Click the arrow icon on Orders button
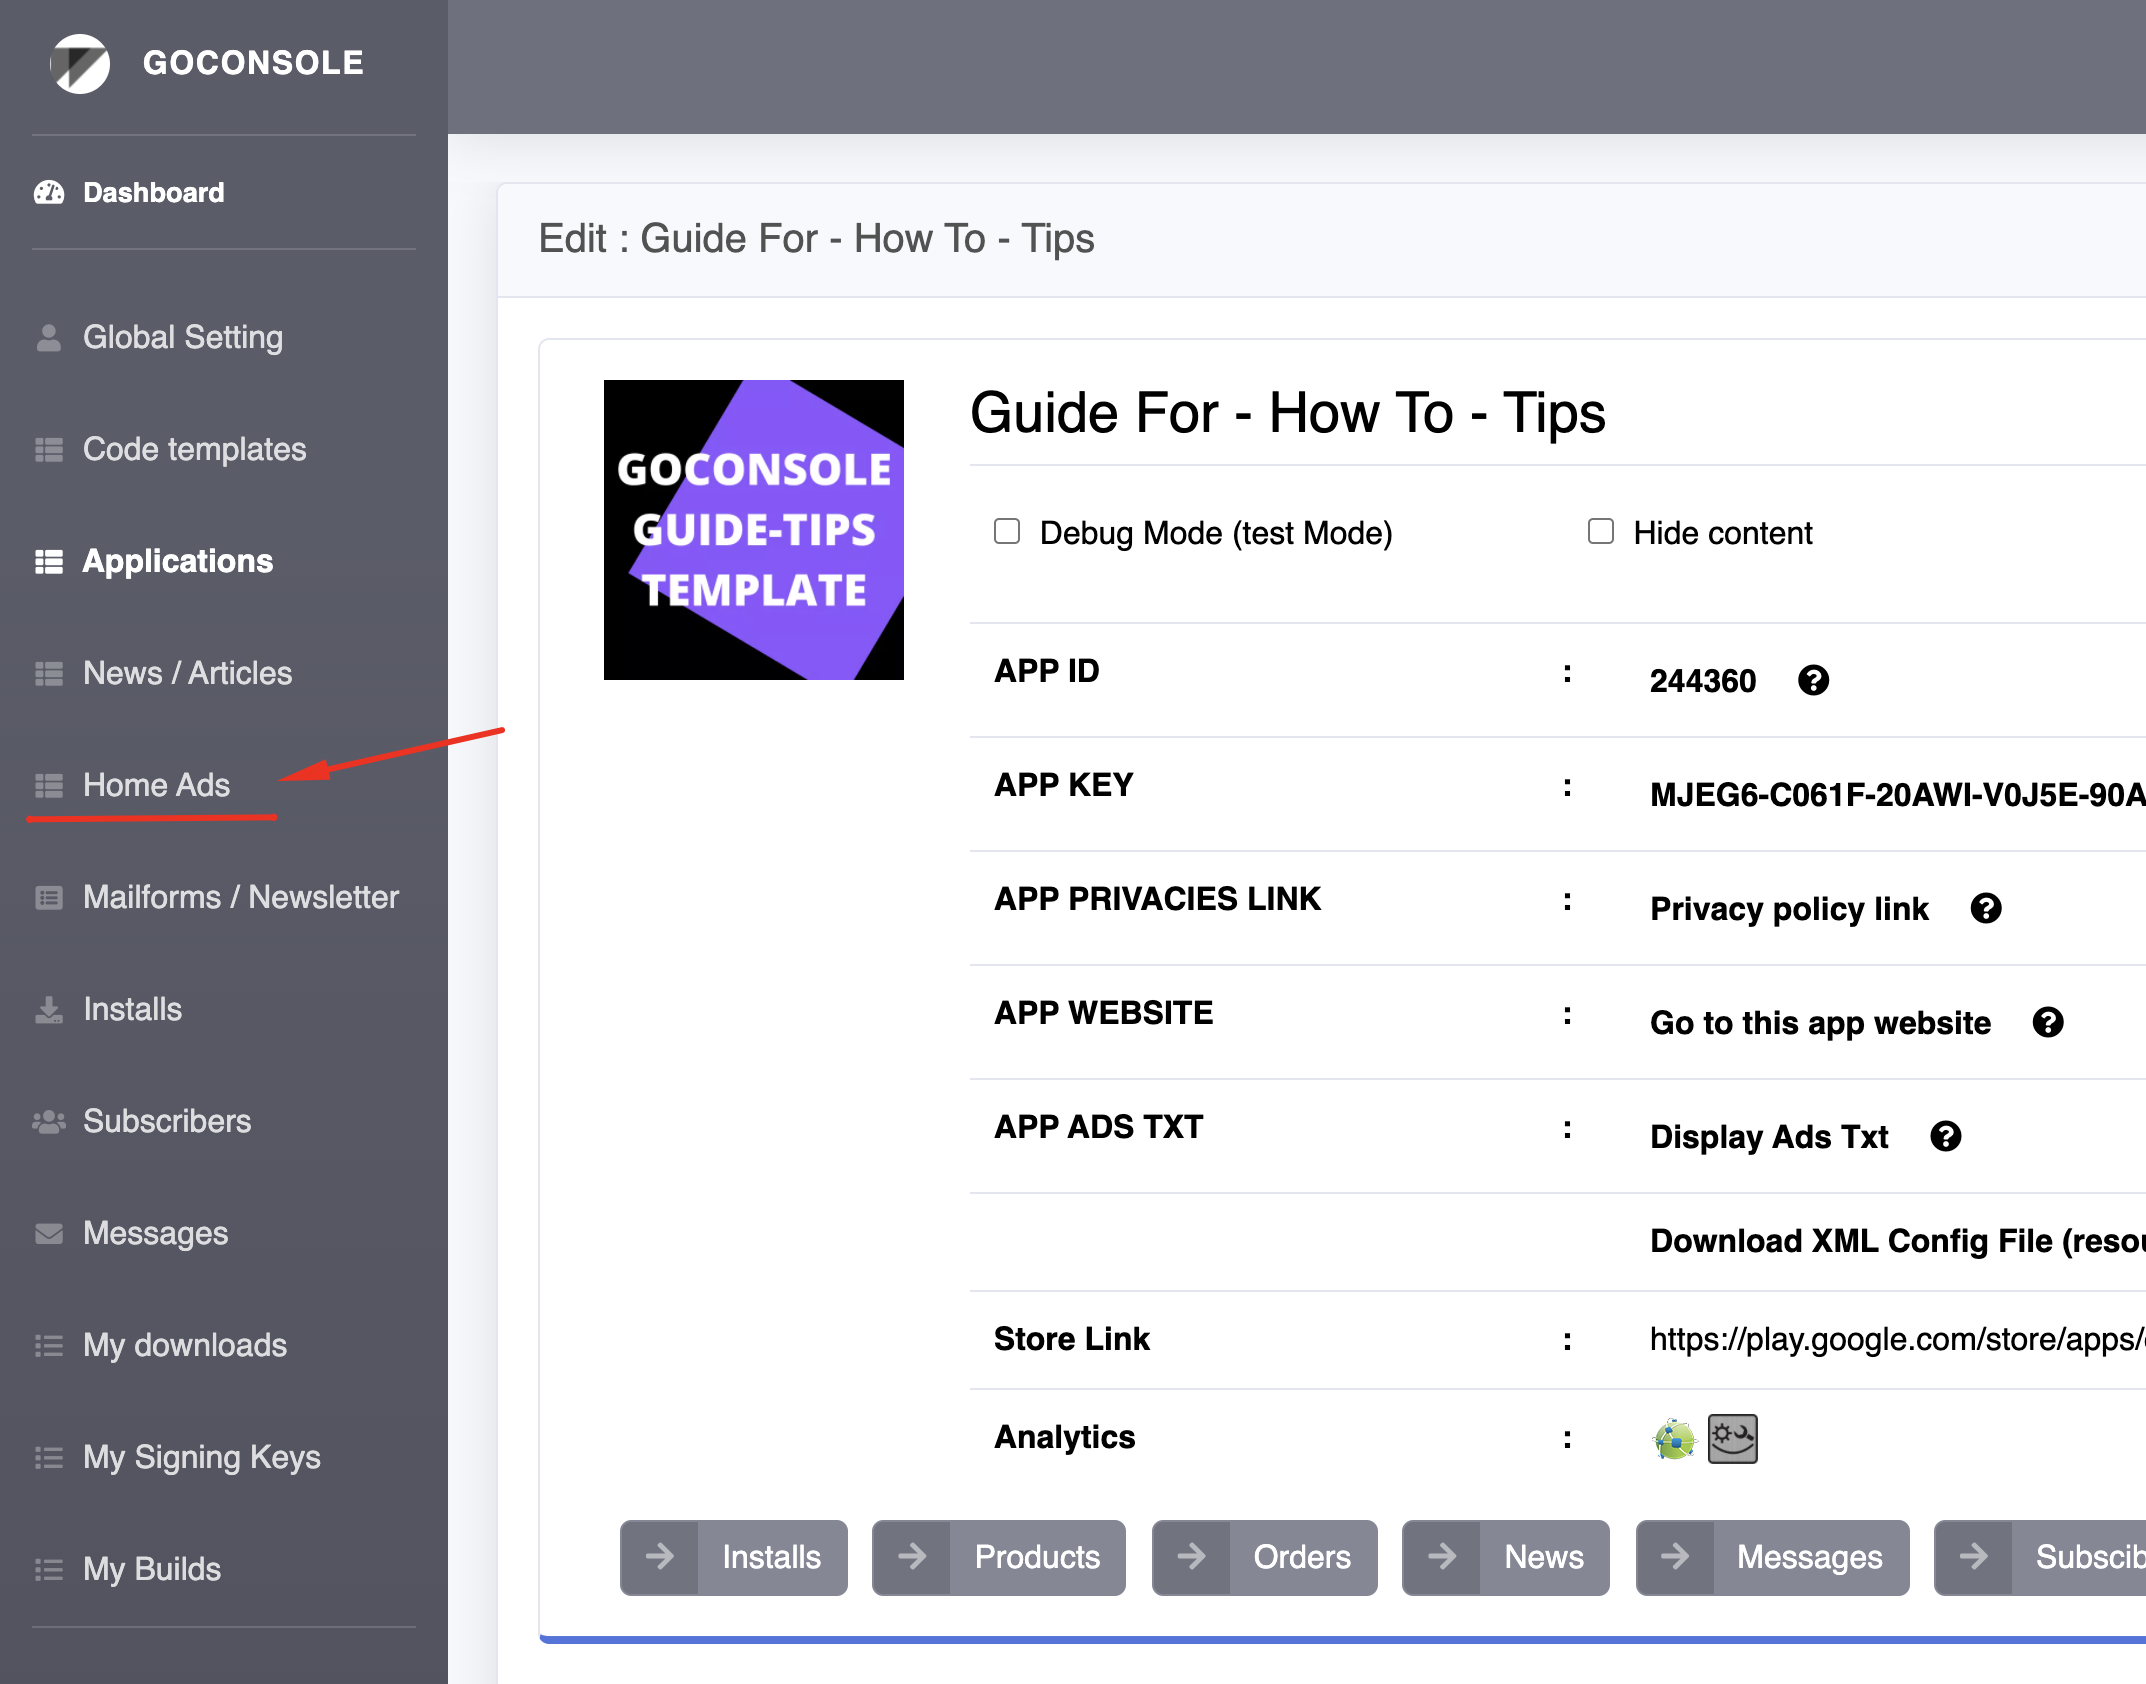 coord(1190,1556)
